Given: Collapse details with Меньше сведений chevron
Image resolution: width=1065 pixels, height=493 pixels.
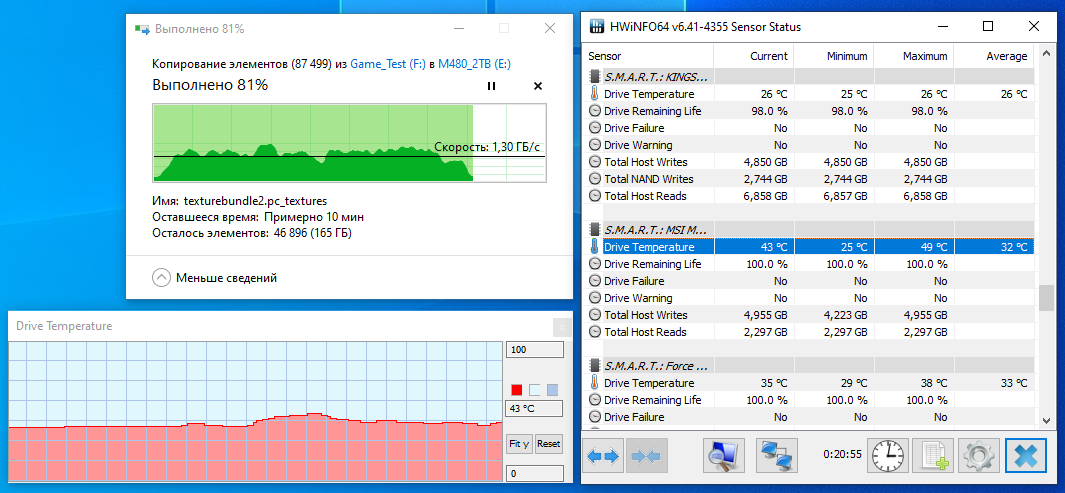Looking at the screenshot, I should click(161, 278).
